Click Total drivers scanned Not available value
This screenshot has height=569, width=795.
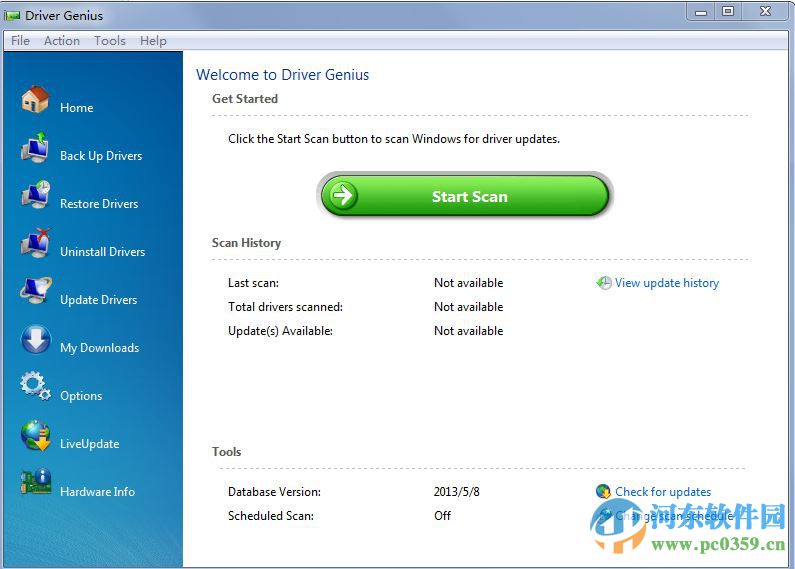[x=468, y=306]
